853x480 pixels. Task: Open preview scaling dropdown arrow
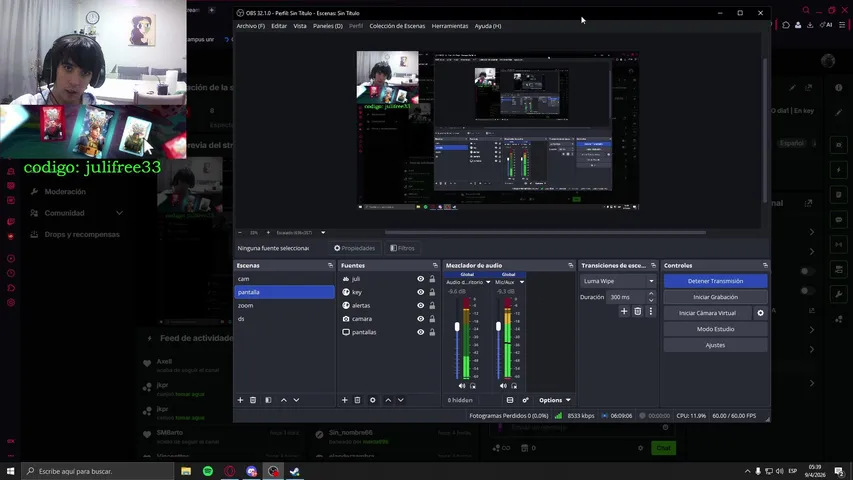click(x=323, y=232)
